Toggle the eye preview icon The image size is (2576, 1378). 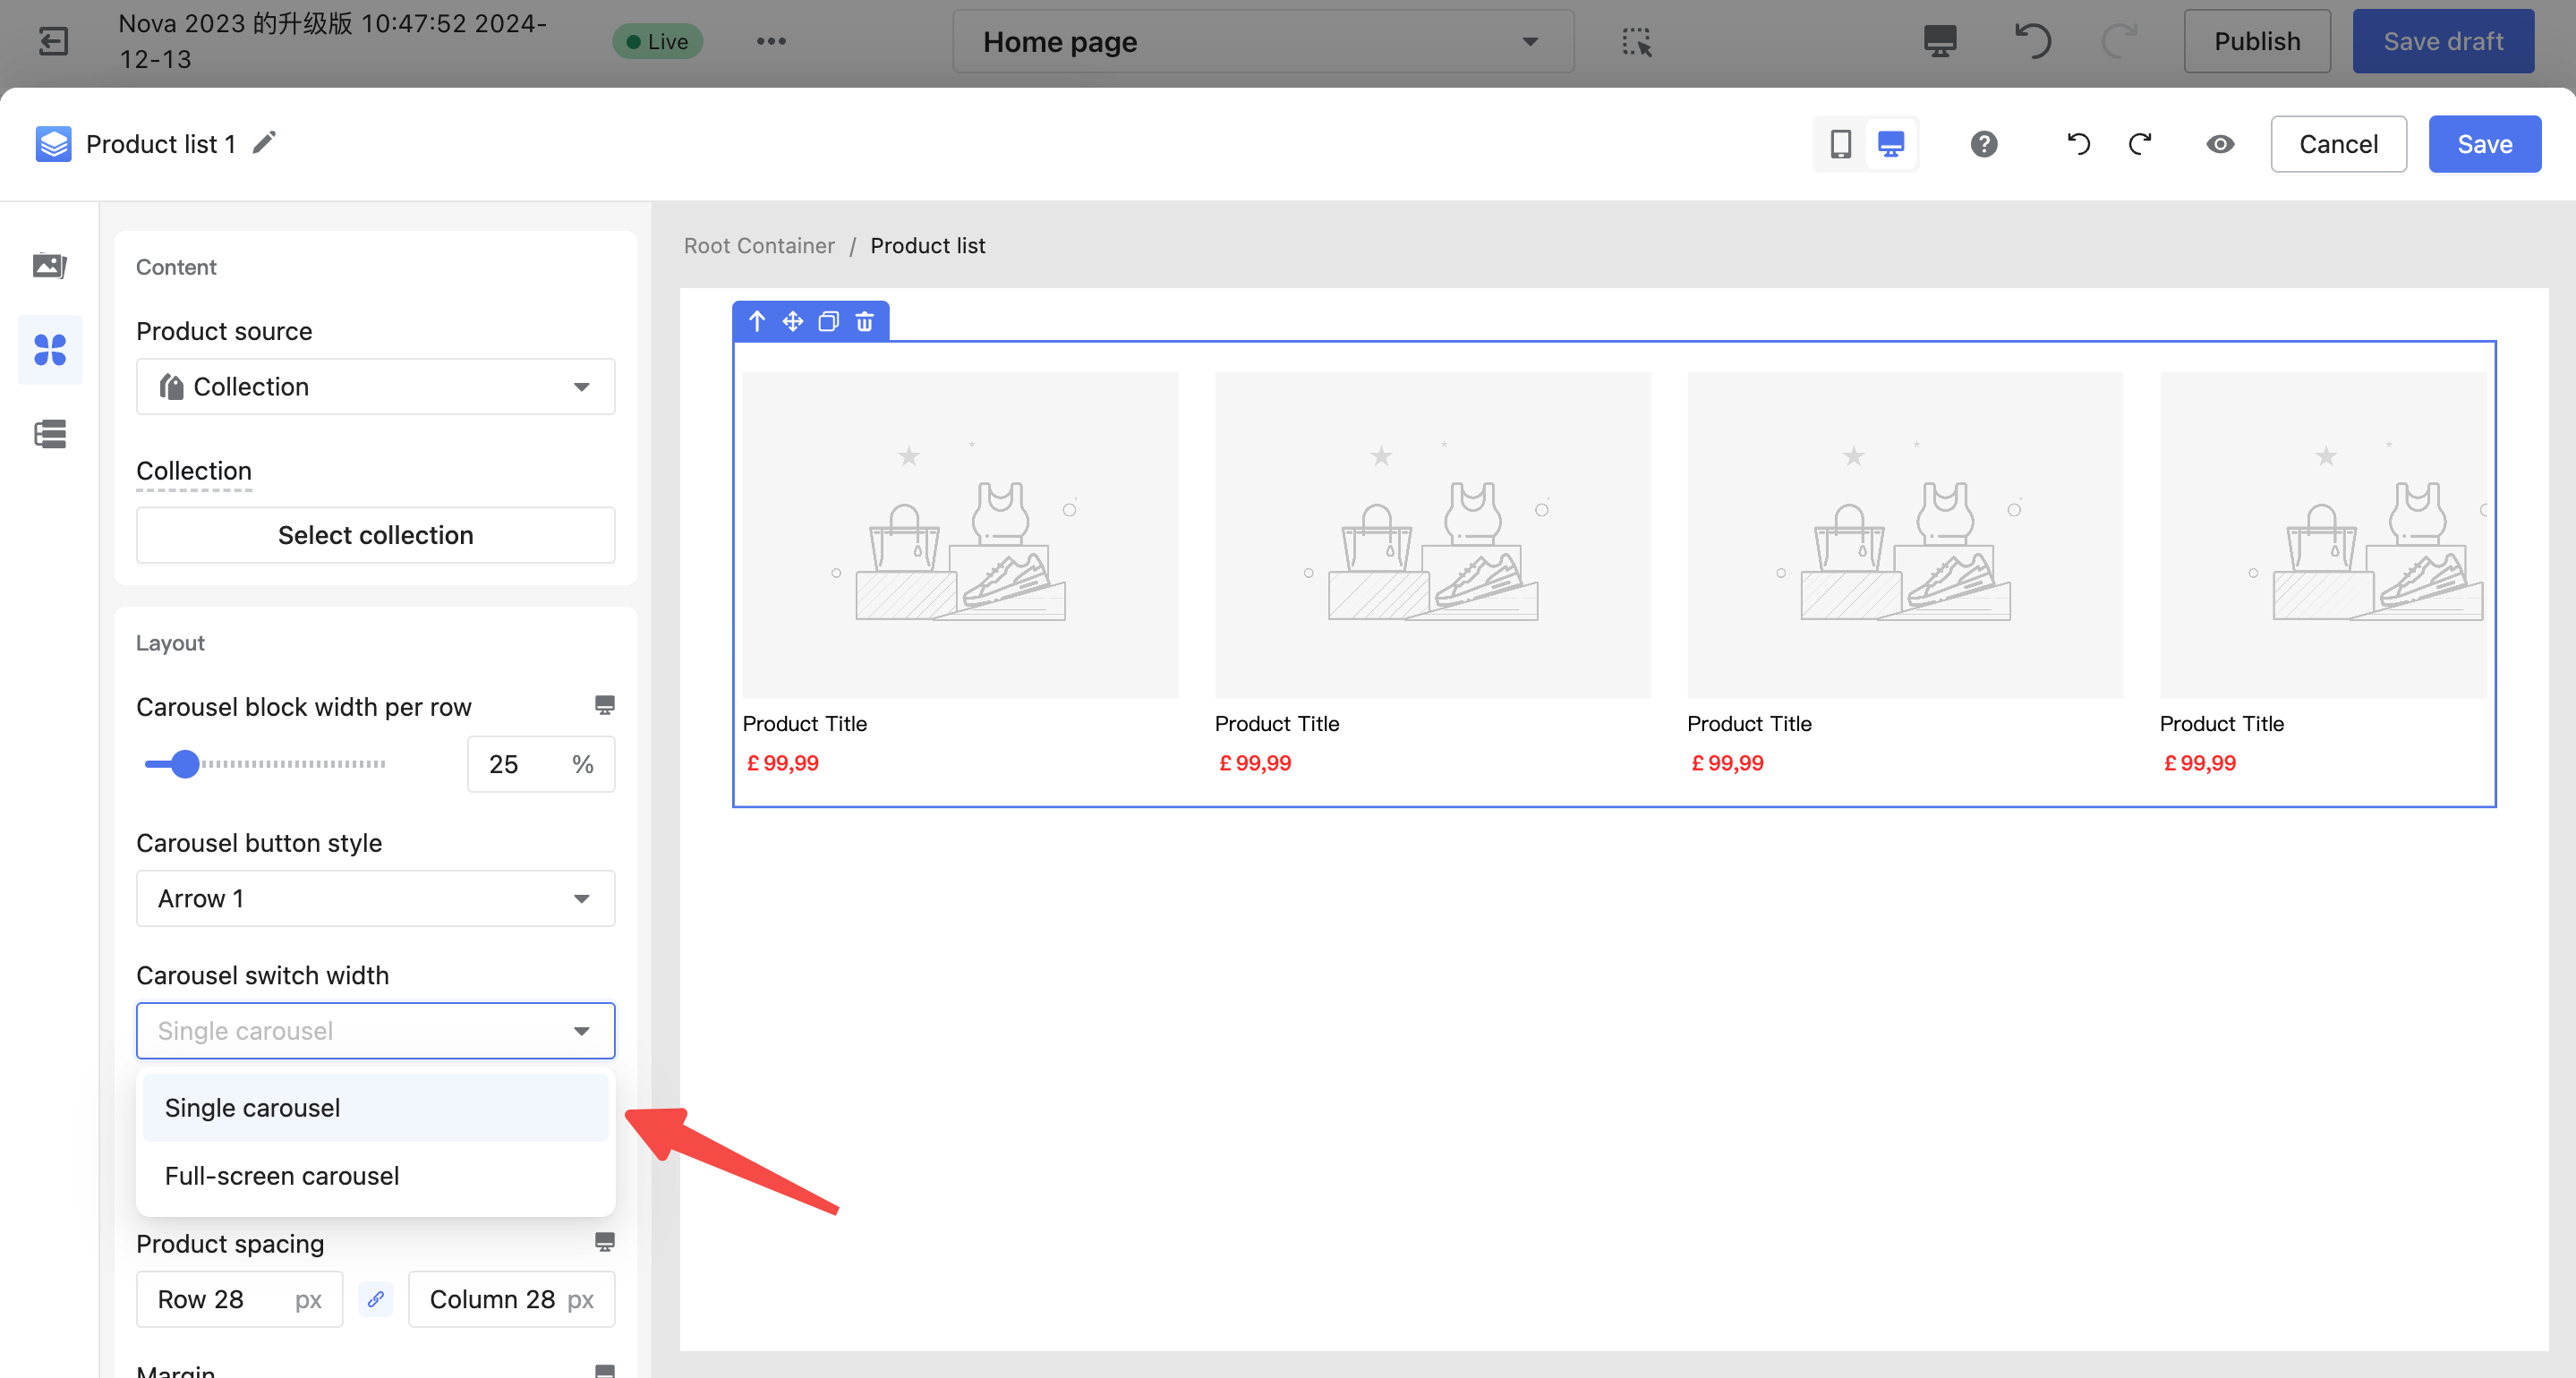click(2220, 144)
